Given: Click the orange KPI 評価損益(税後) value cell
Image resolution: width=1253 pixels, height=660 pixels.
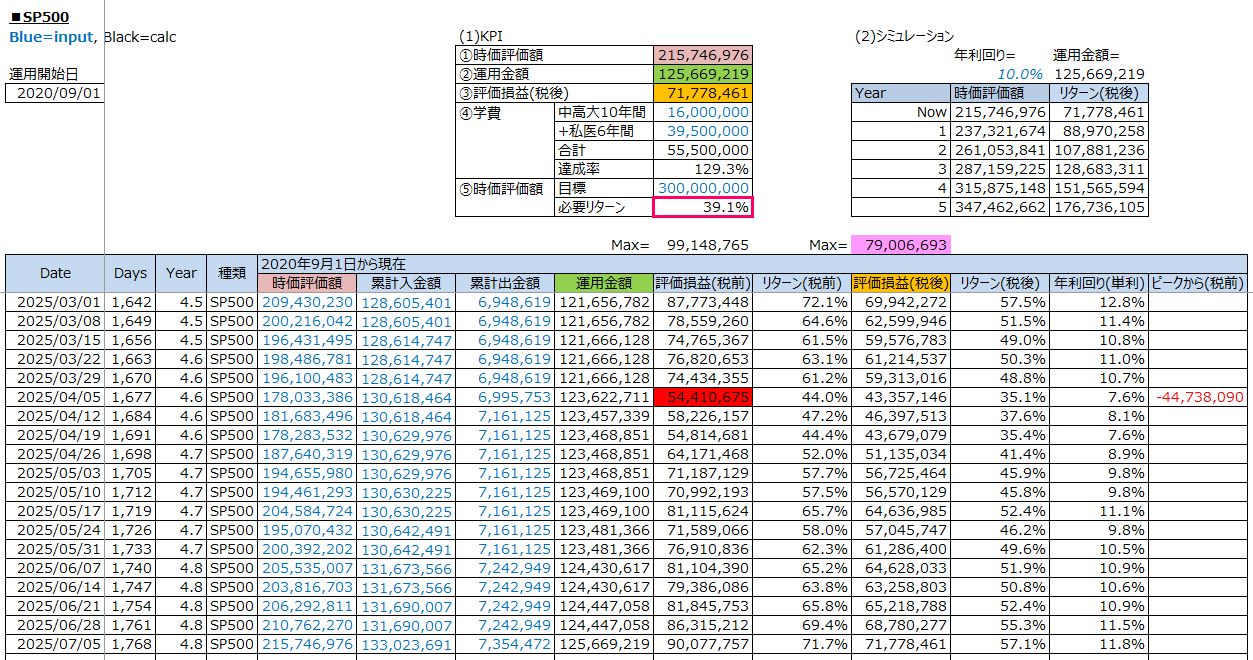Looking at the screenshot, I should (702, 93).
